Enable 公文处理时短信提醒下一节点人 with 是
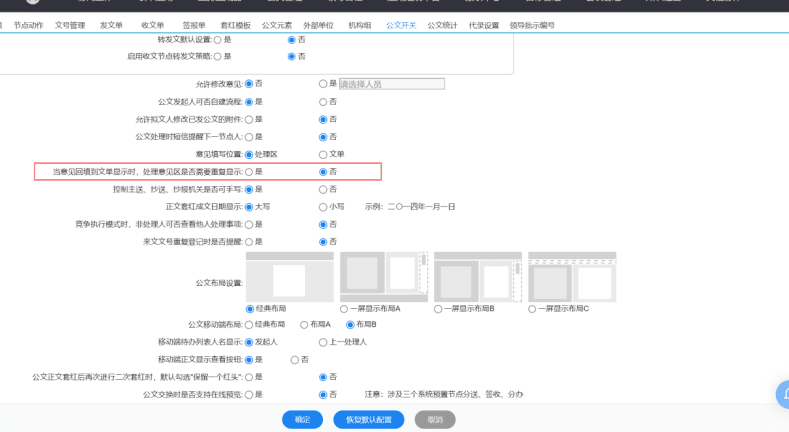Image resolution: width=789 pixels, height=432 pixels. point(249,137)
